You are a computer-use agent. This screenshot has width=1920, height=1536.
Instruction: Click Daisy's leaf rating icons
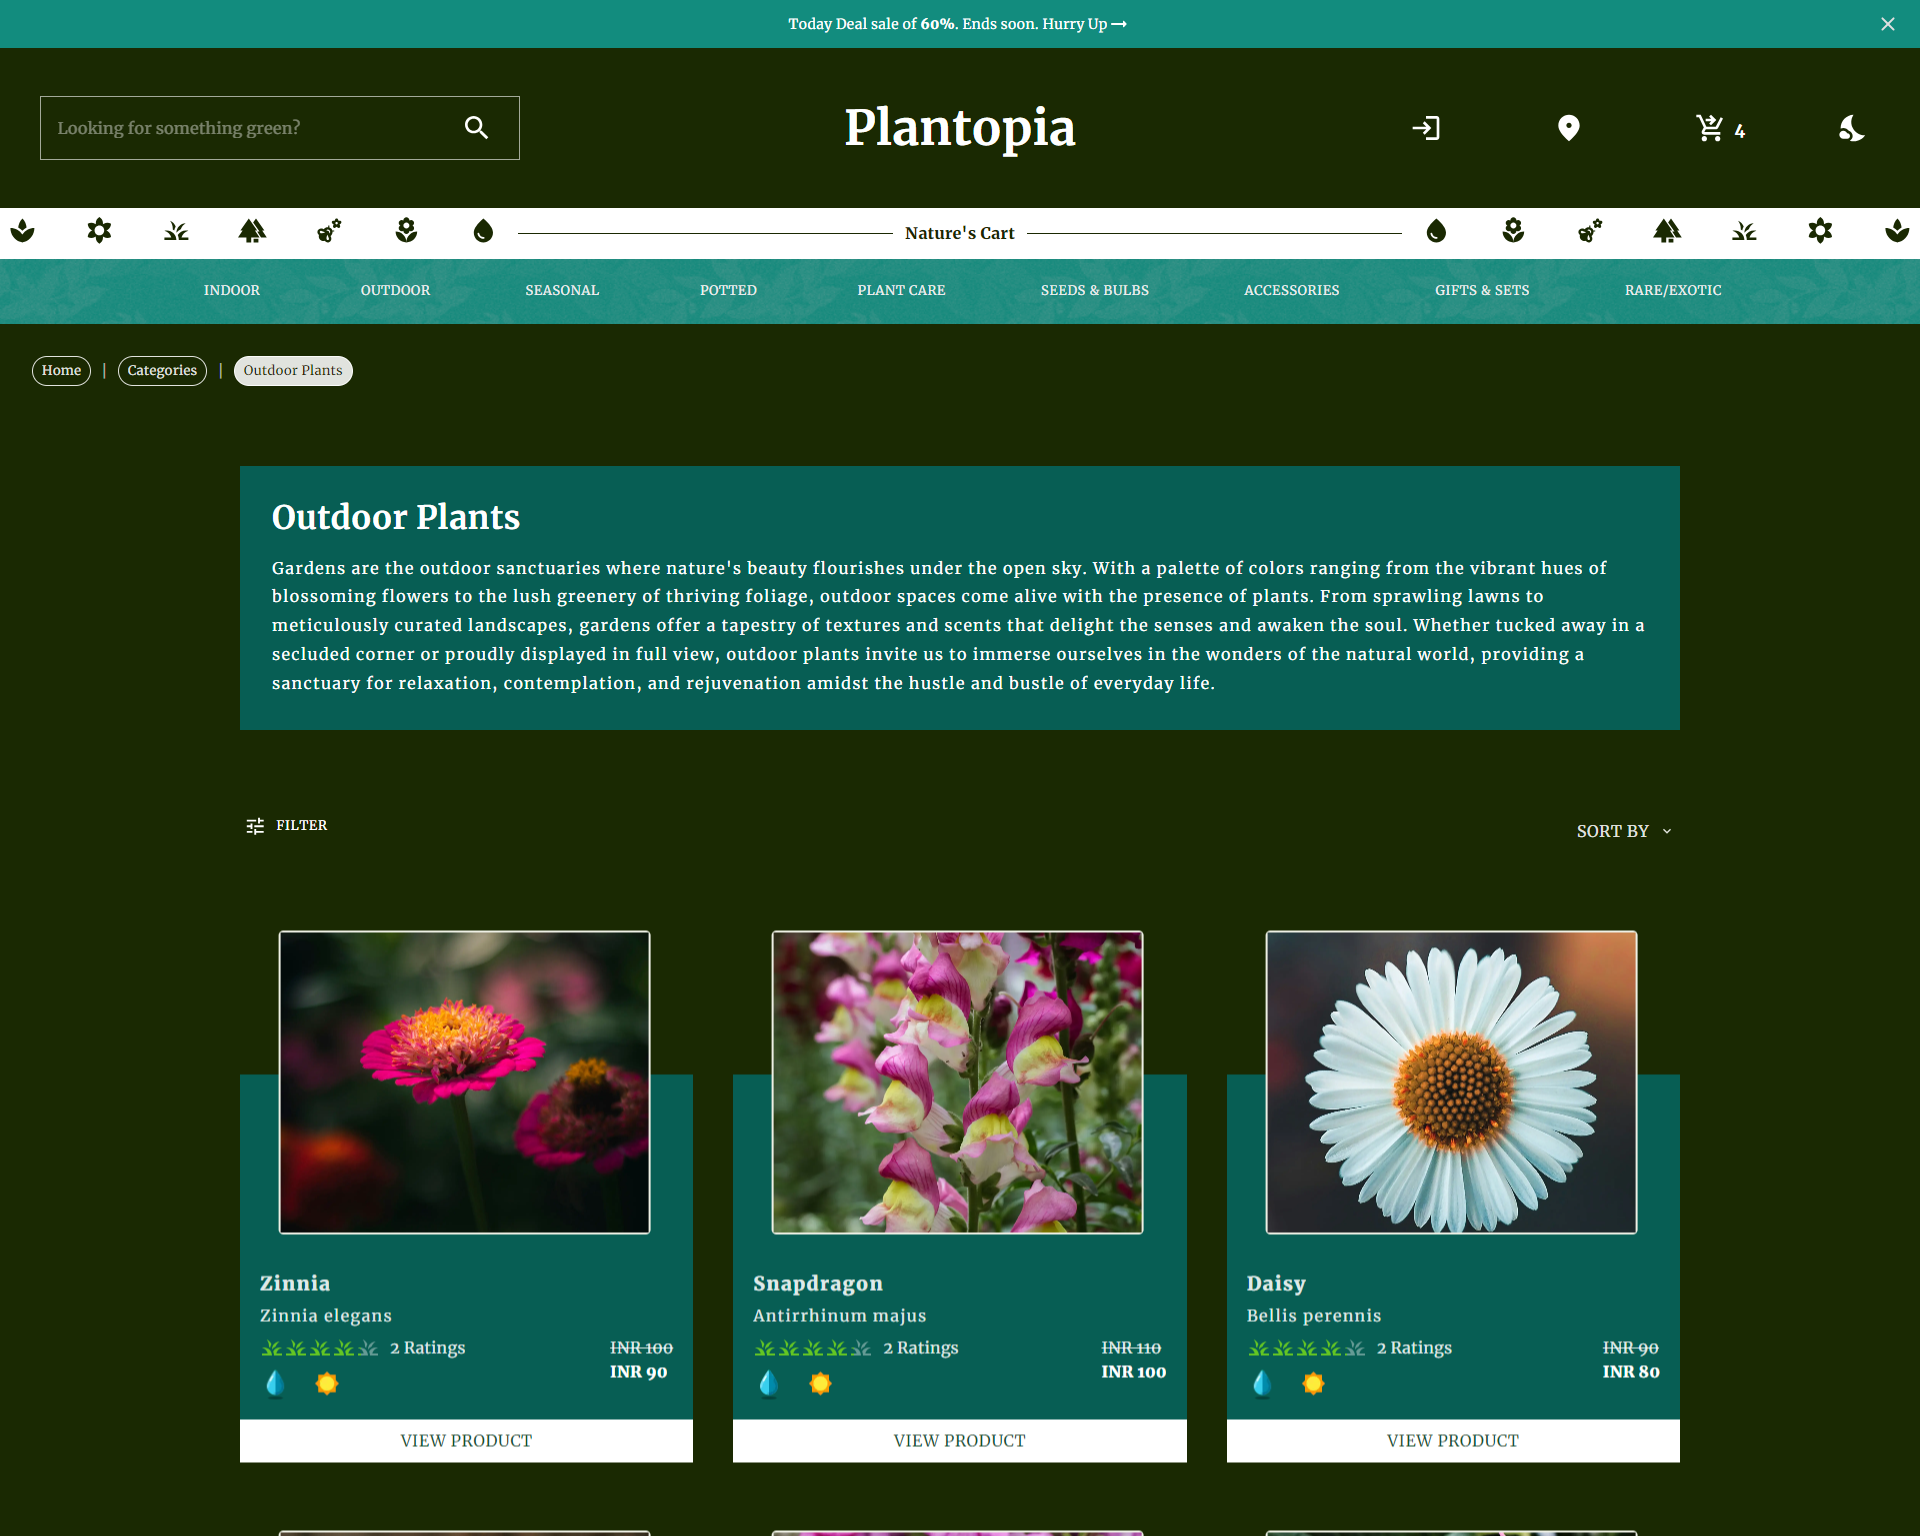(x=1307, y=1348)
